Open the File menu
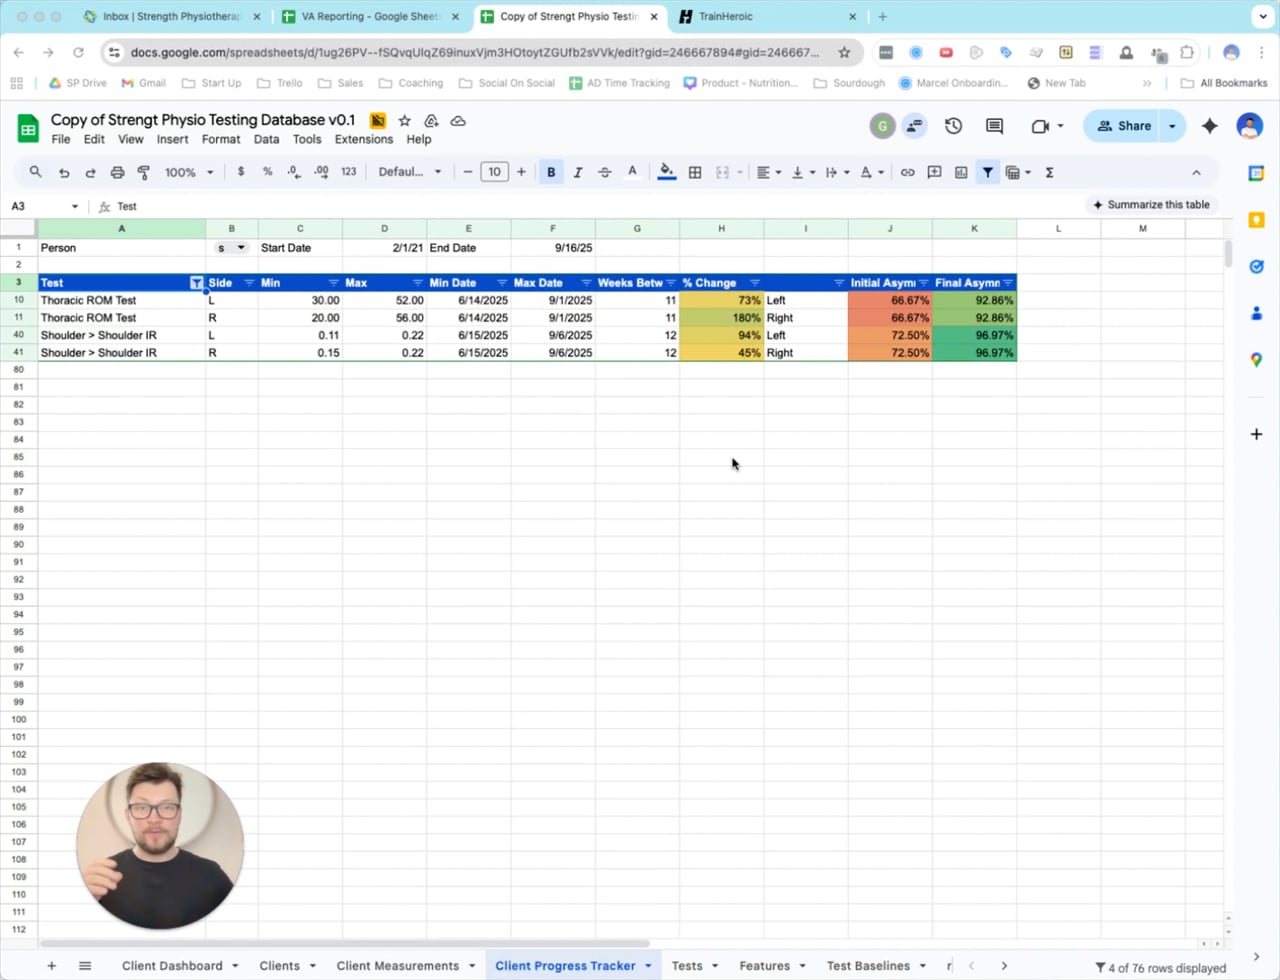1280x980 pixels. (61, 139)
